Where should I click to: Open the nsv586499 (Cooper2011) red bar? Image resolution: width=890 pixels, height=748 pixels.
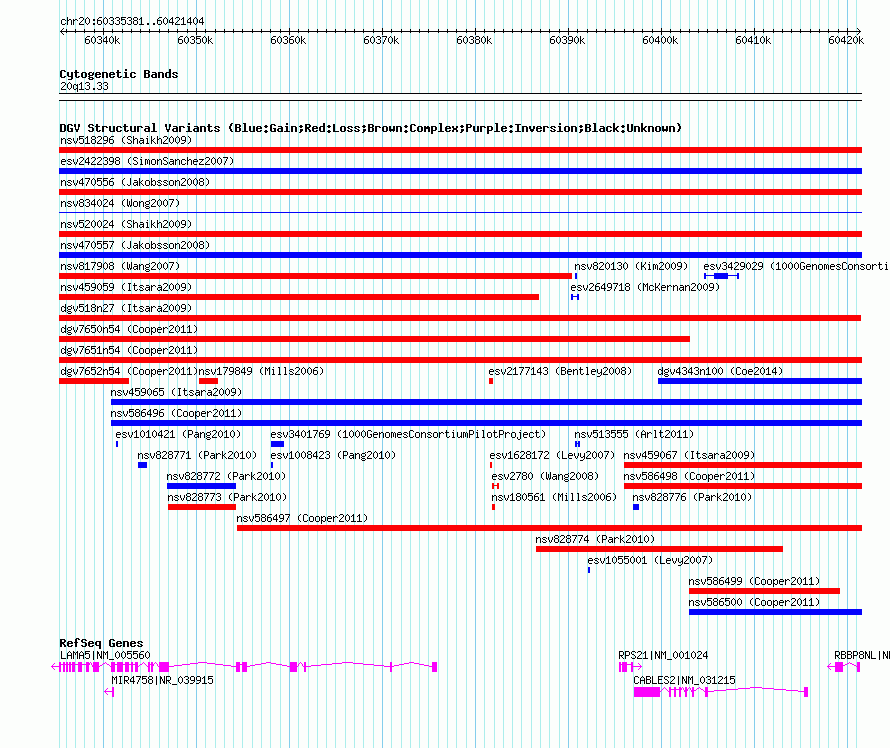pos(765,591)
